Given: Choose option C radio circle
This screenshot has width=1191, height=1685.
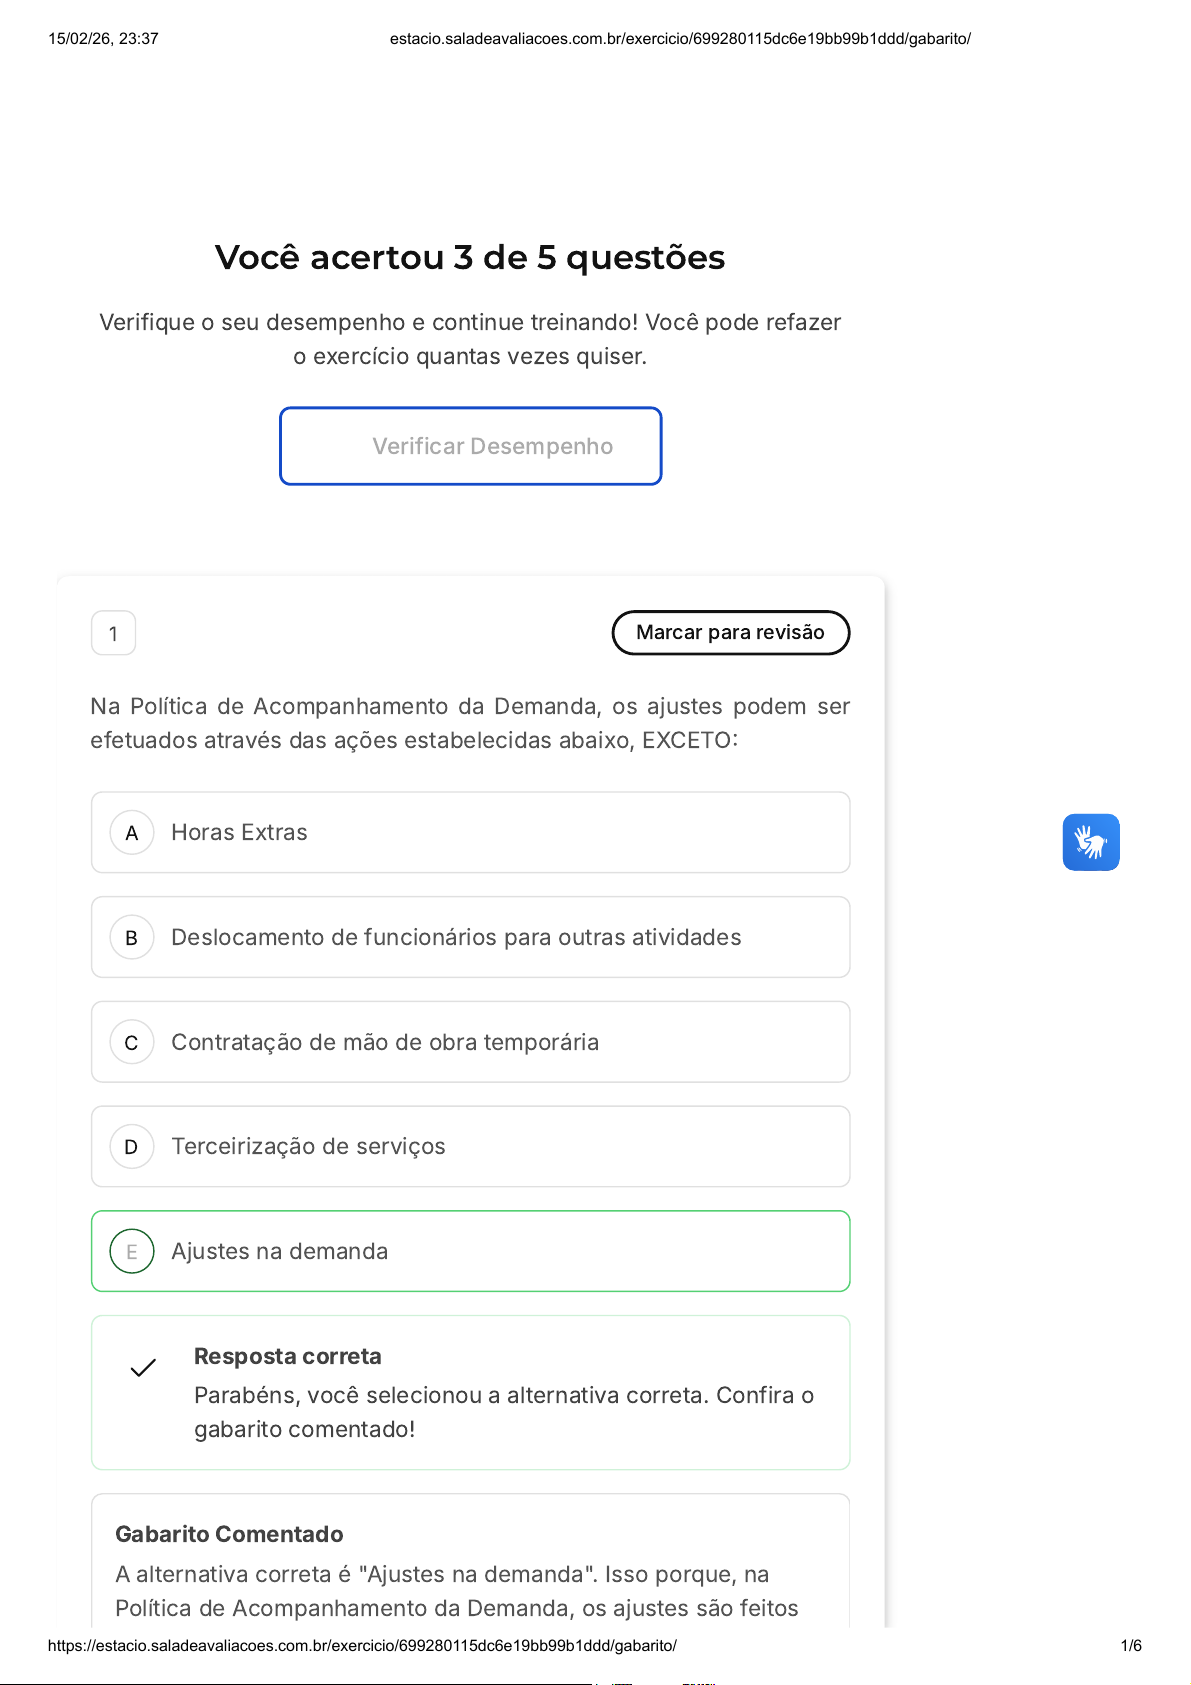Looking at the screenshot, I should pos(131,1043).
